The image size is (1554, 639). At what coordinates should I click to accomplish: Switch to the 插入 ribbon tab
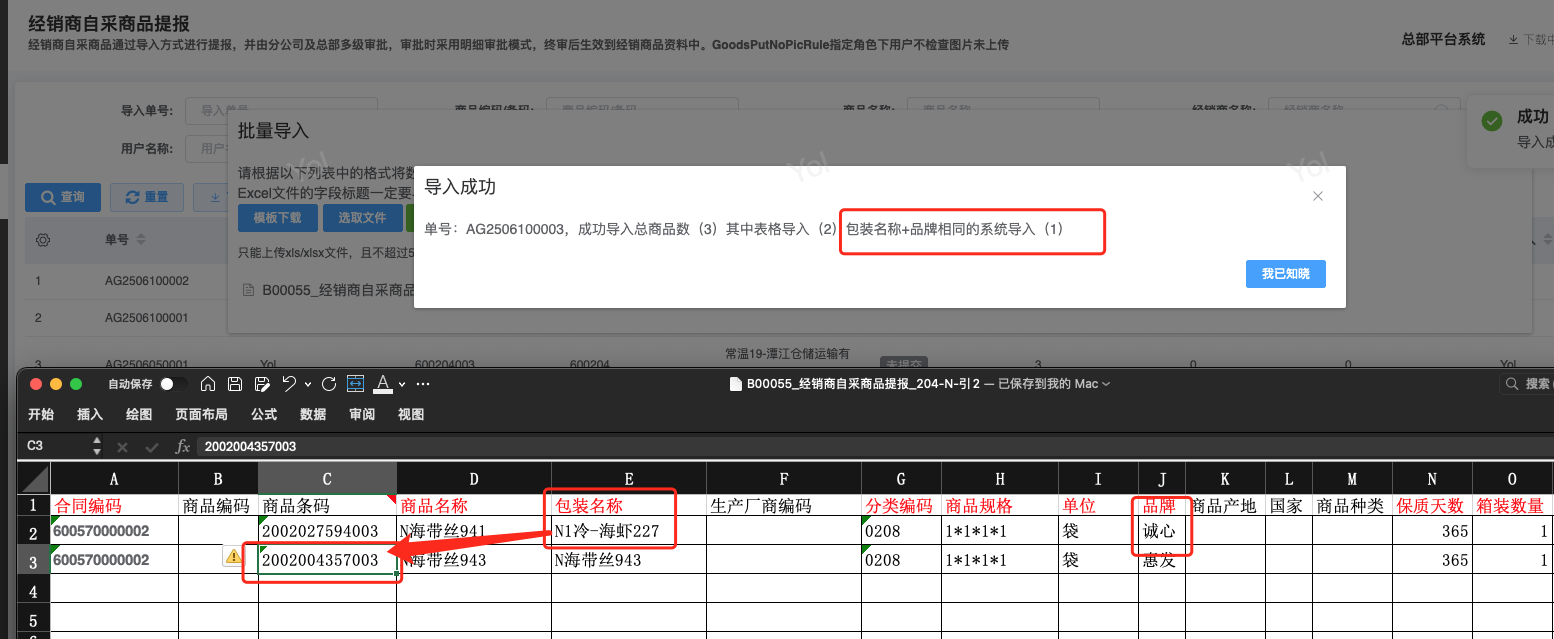90,414
